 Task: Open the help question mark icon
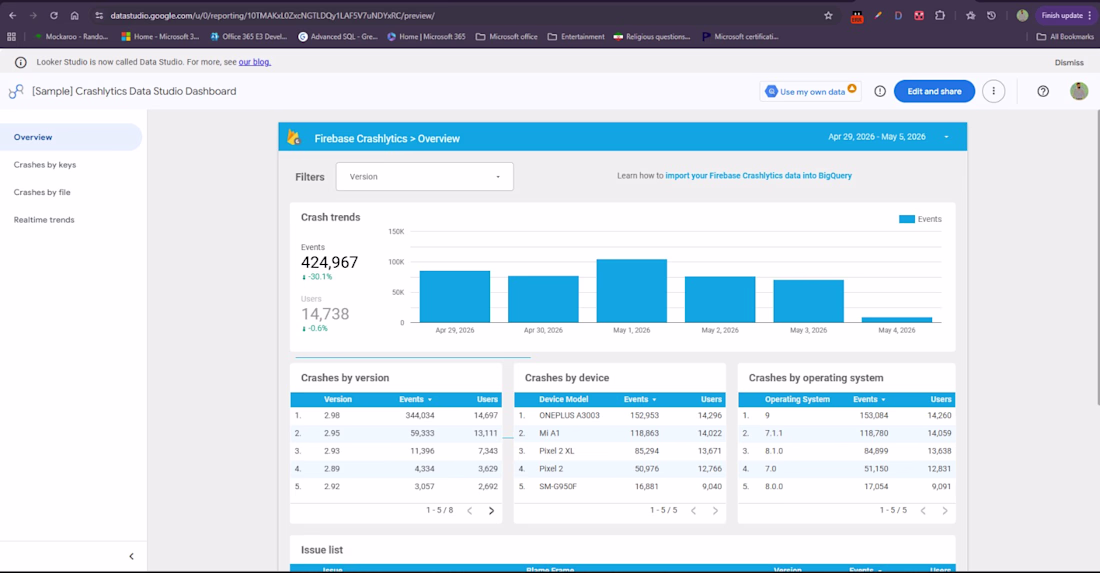tap(1043, 91)
